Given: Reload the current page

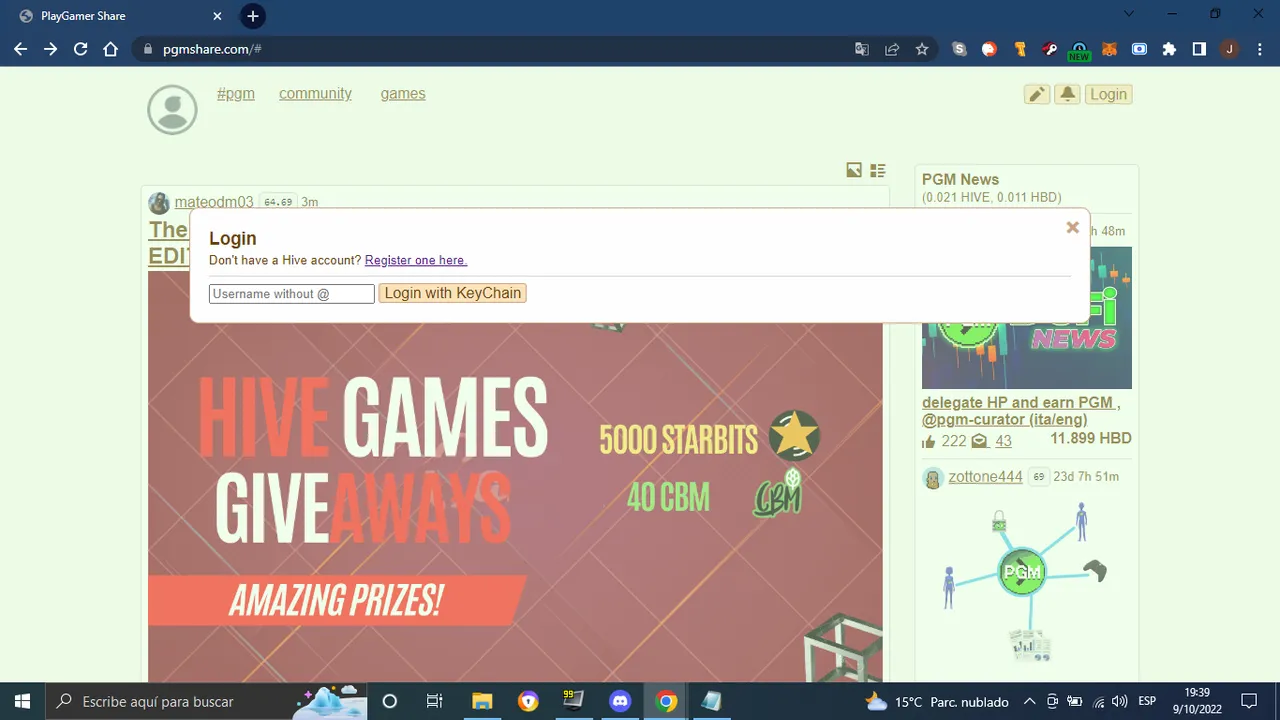Looking at the screenshot, I should (80, 49).
